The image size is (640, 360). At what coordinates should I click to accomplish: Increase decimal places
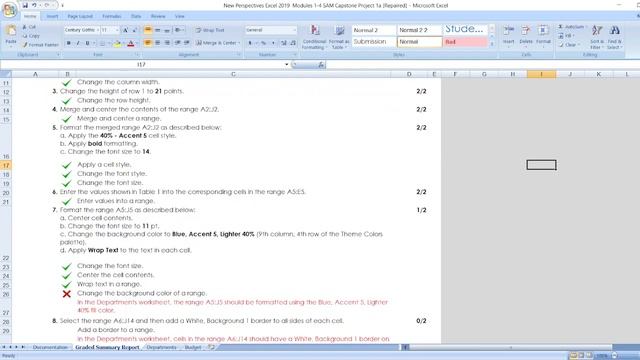click(284, 43)
